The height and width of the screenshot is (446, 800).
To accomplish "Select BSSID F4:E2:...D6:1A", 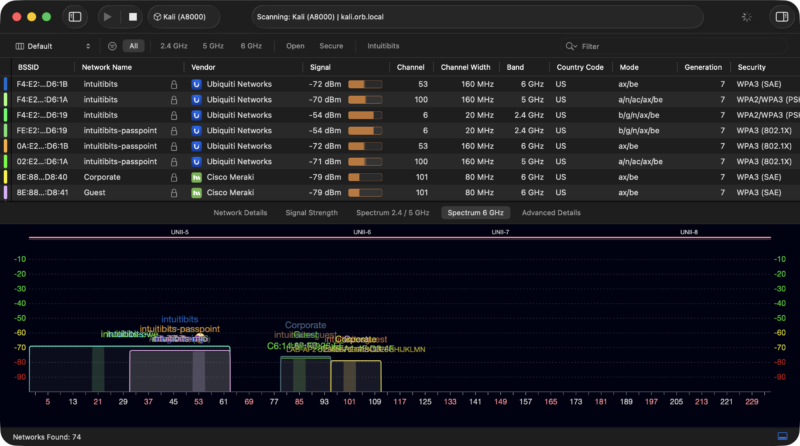I will (x=42, y=100).
